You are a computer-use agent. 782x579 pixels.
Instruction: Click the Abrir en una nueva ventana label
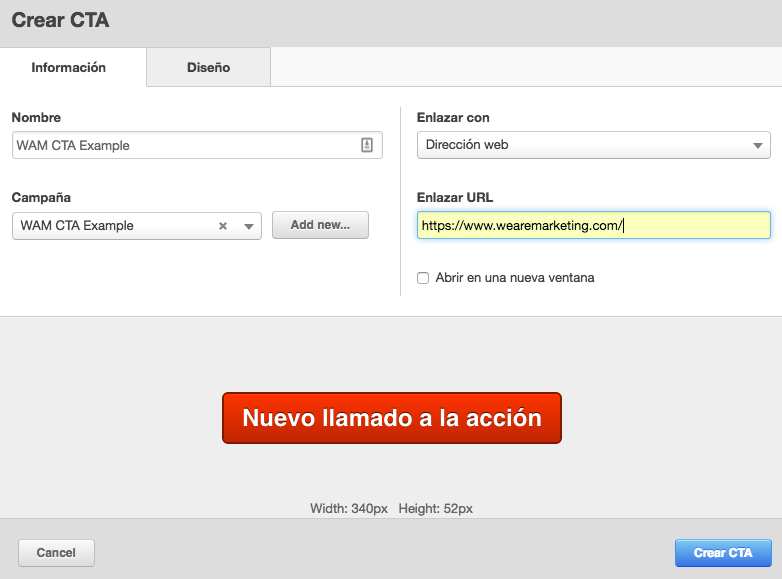[515, 278]
